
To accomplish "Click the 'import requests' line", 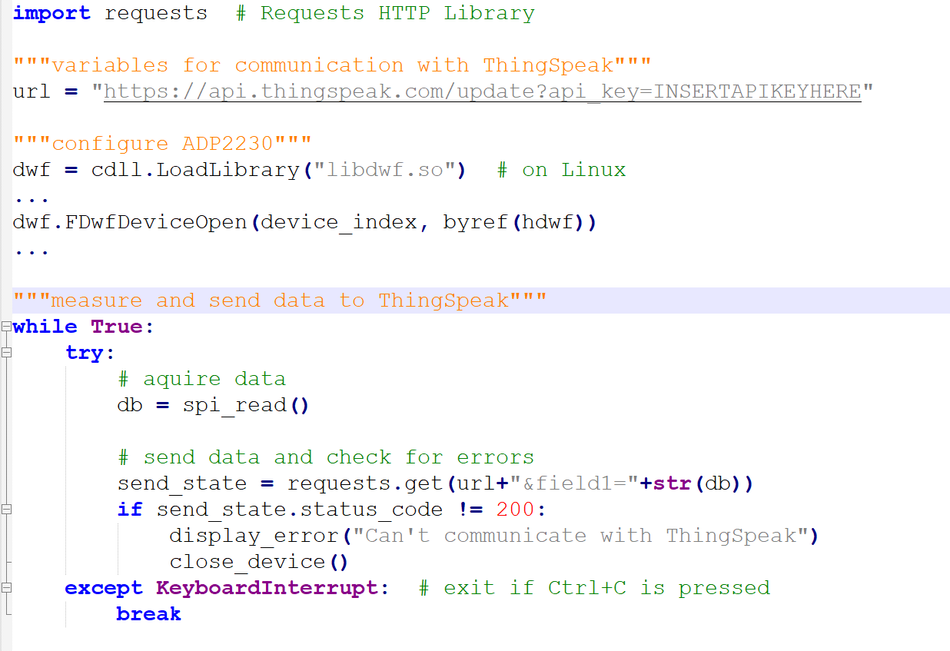I will point(110,13).
